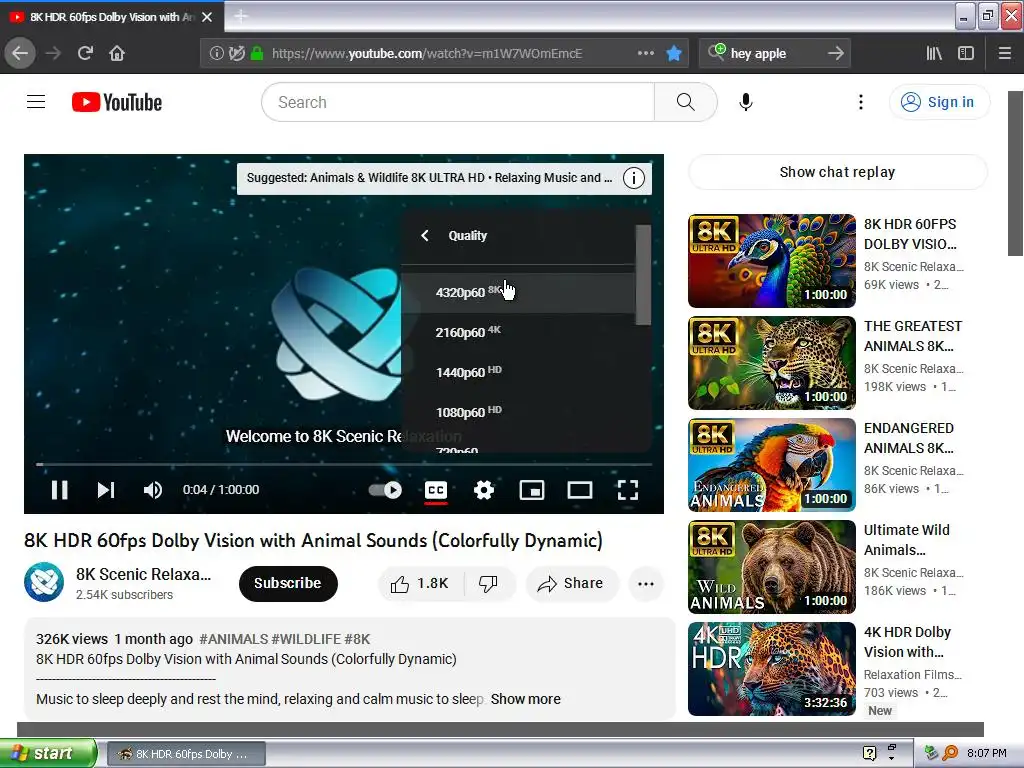
Task: Submit the 'hey apple' search arrow
Action: (835, 54)
